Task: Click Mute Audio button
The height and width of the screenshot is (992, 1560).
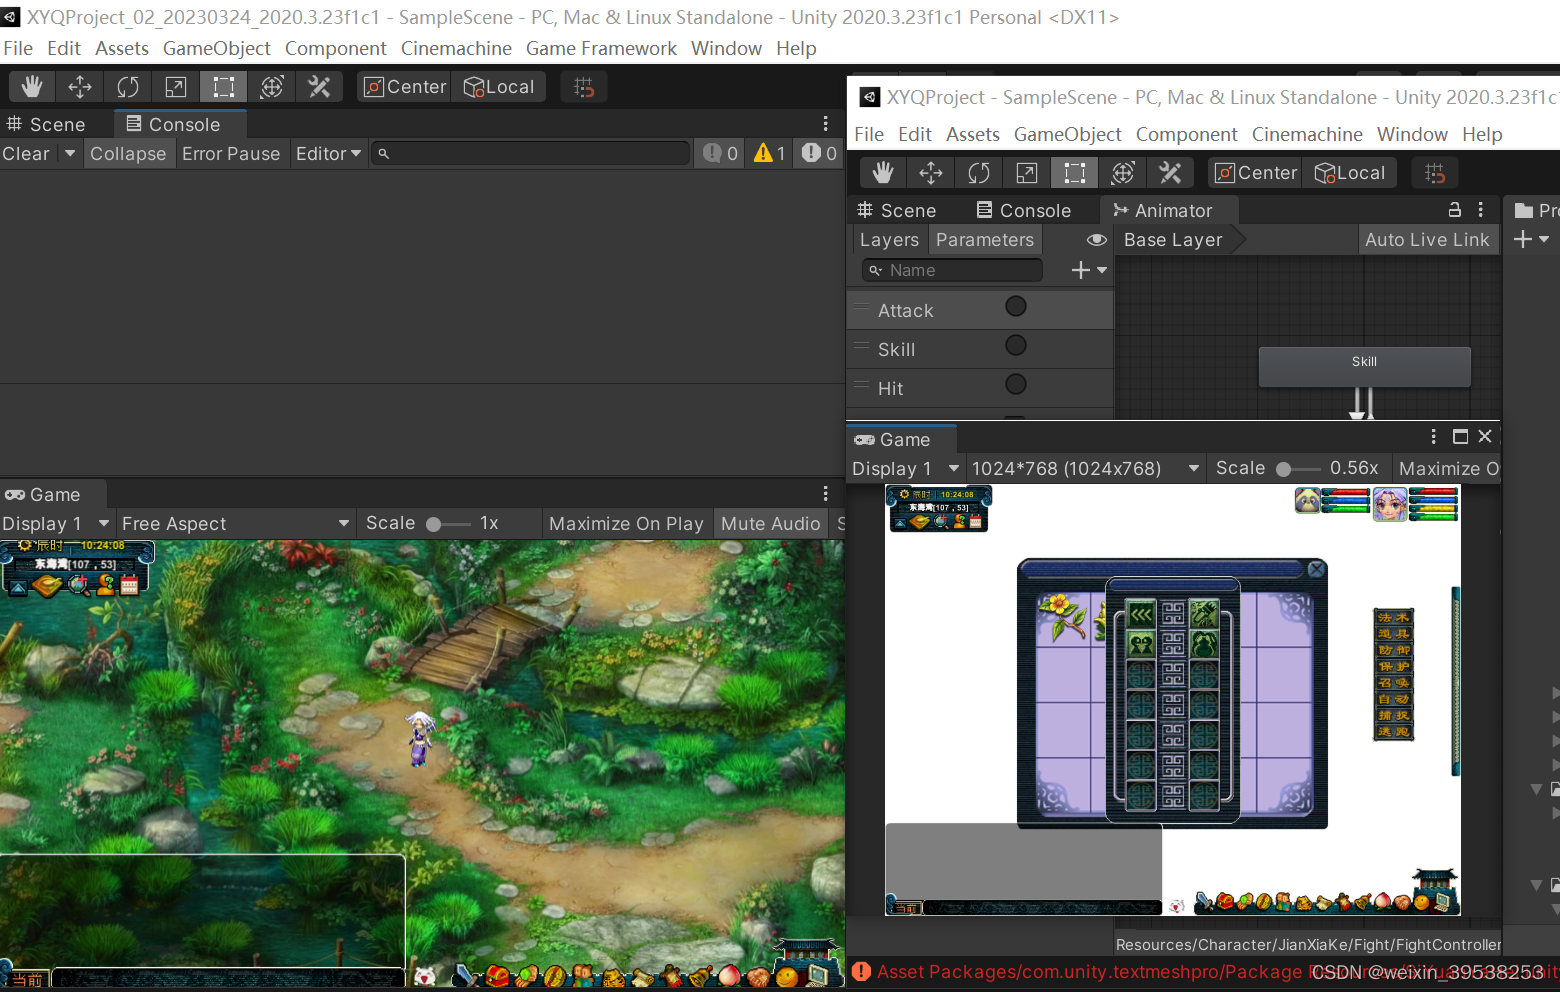Action: (x=770, y=523)
